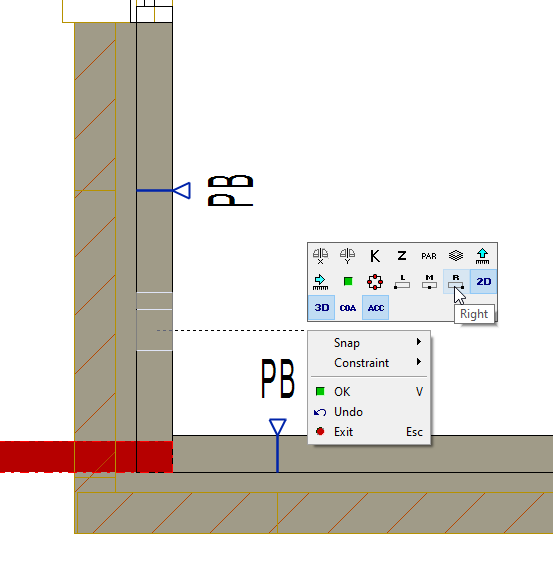553x576 pixels.
Task: Toggle the 3D mode button
Action: pos(322,307)
